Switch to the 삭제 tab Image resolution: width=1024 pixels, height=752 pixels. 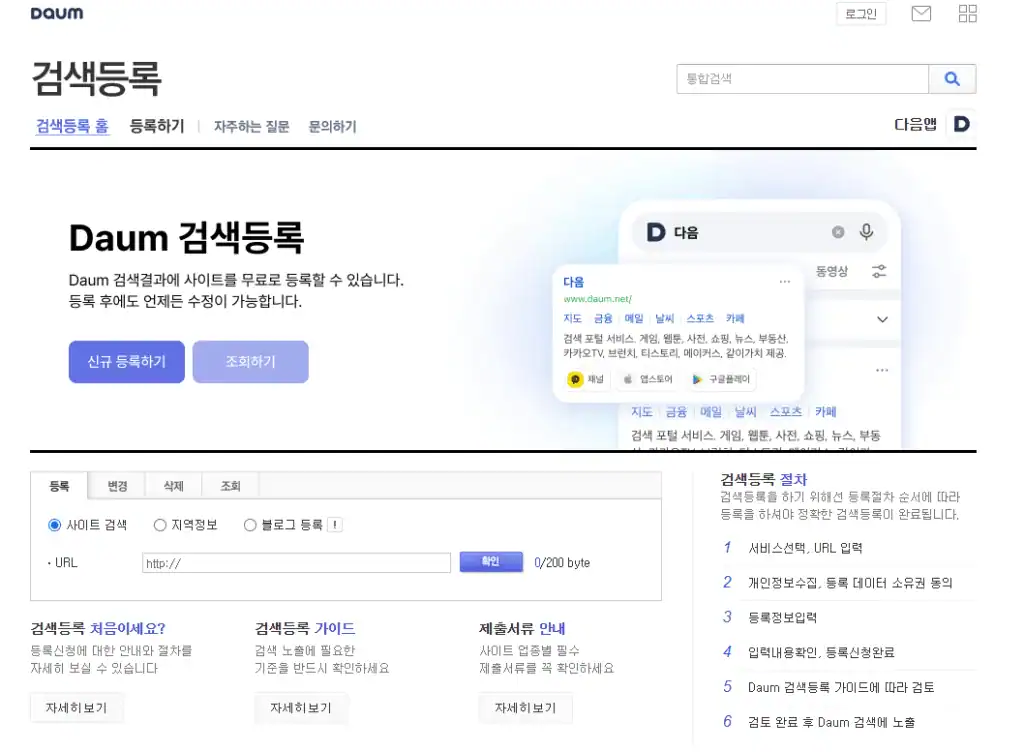(173, 486)
